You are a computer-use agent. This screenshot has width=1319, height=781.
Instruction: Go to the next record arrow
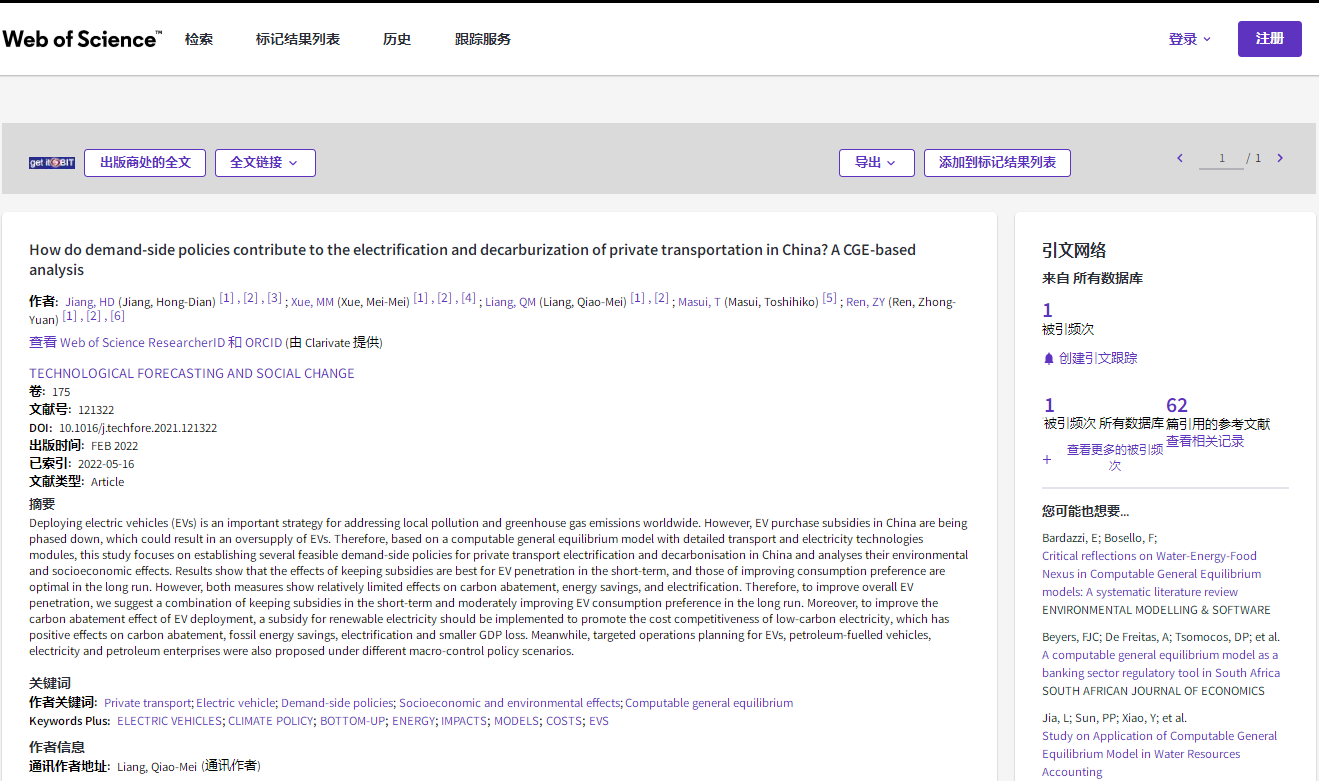pos(1280,158)
